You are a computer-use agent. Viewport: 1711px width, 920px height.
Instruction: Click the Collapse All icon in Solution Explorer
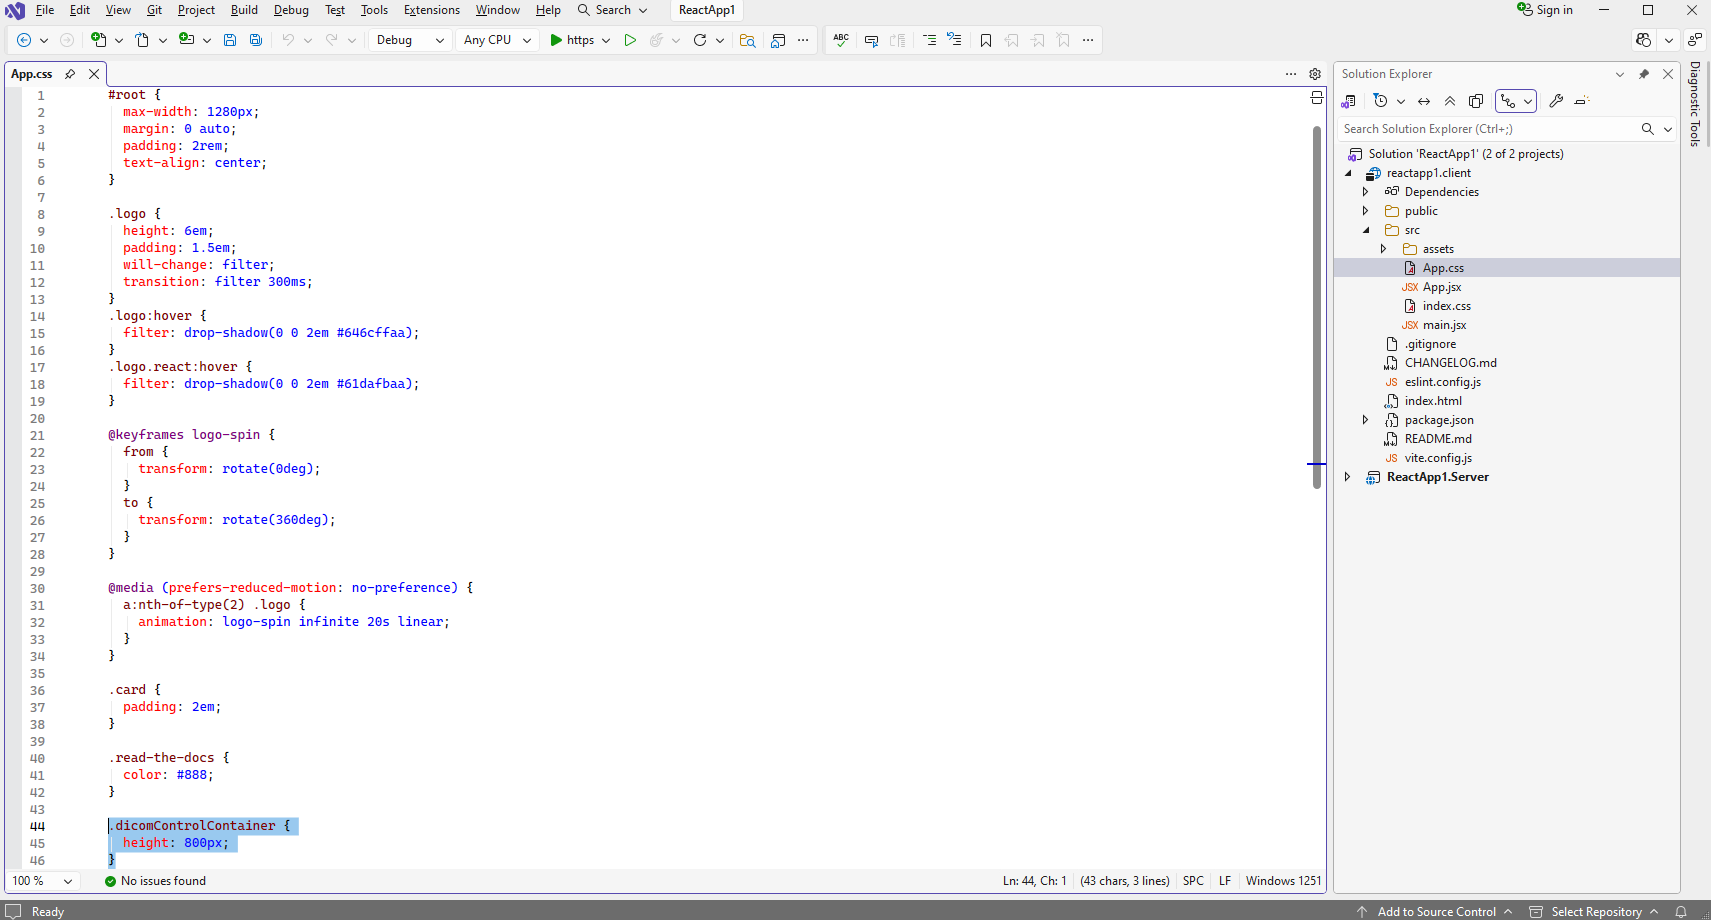coord(1450,101)
